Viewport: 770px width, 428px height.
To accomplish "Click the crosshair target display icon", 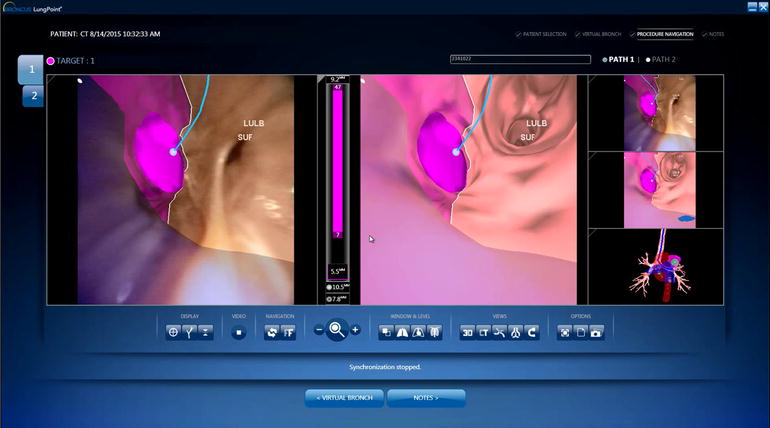I will pyautogui.click(x=173, y=332).
